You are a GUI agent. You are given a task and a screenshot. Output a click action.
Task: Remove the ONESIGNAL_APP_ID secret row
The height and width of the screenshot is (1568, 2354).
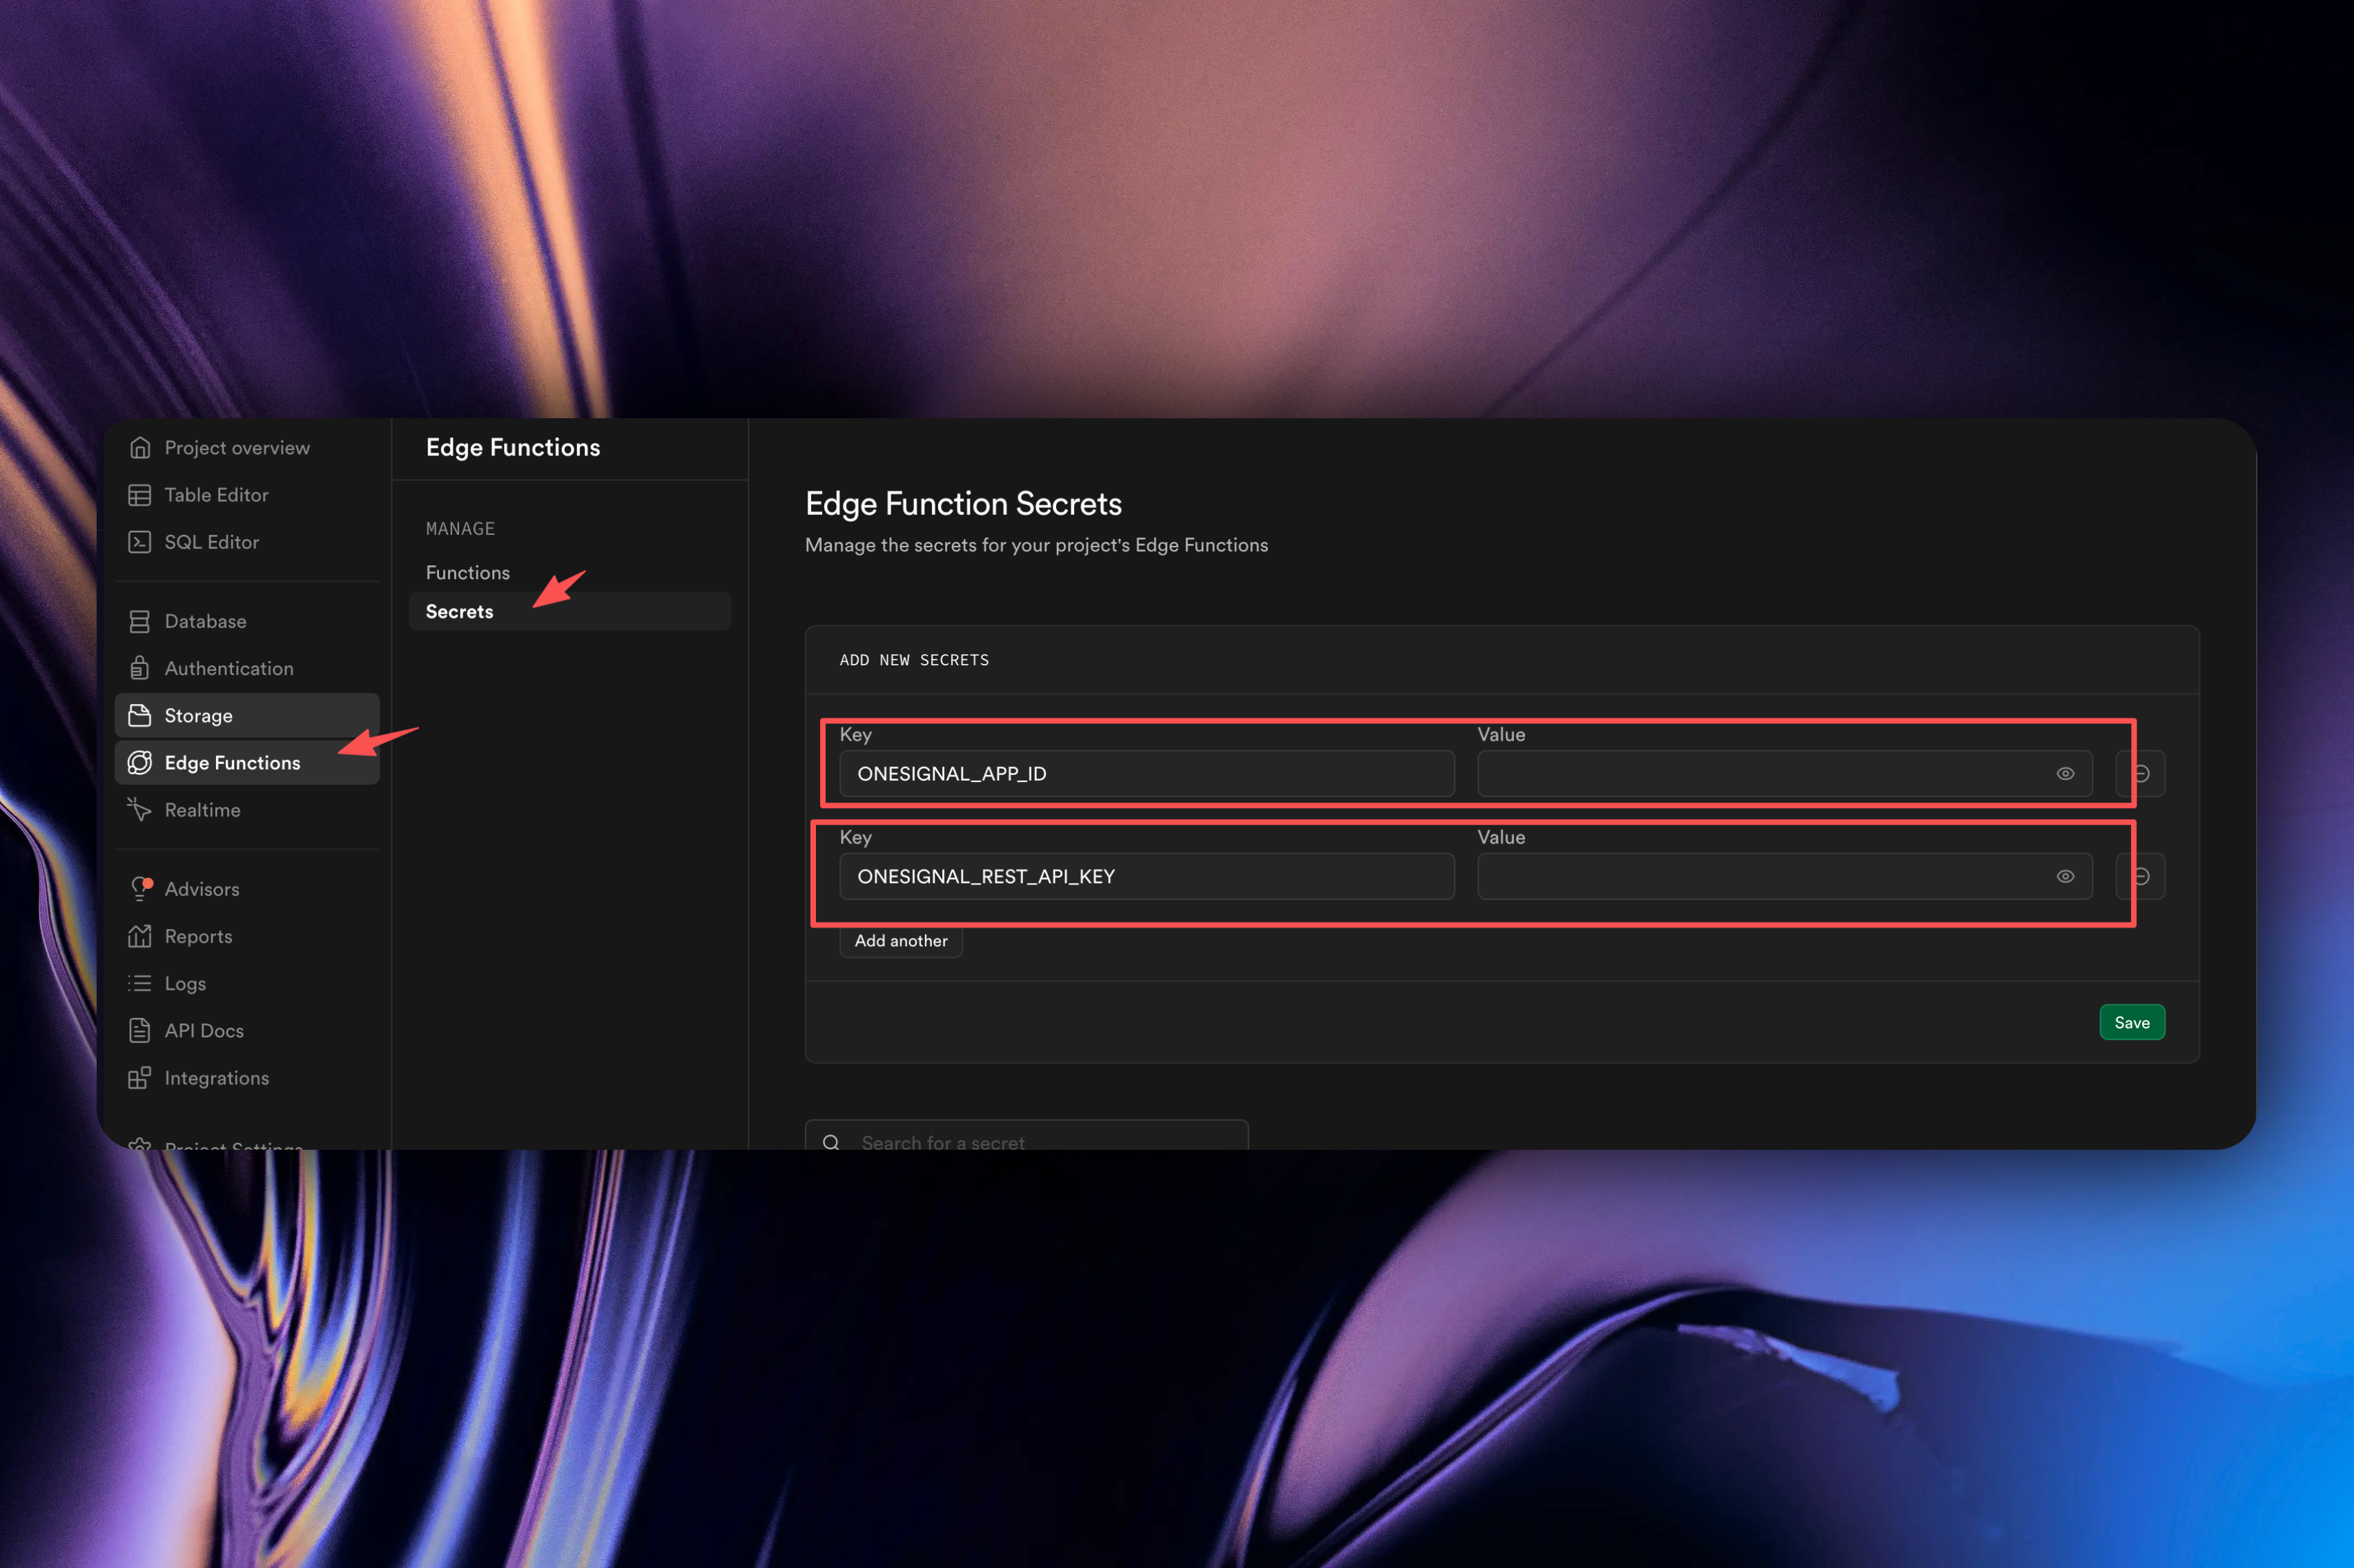(2142, 774)
